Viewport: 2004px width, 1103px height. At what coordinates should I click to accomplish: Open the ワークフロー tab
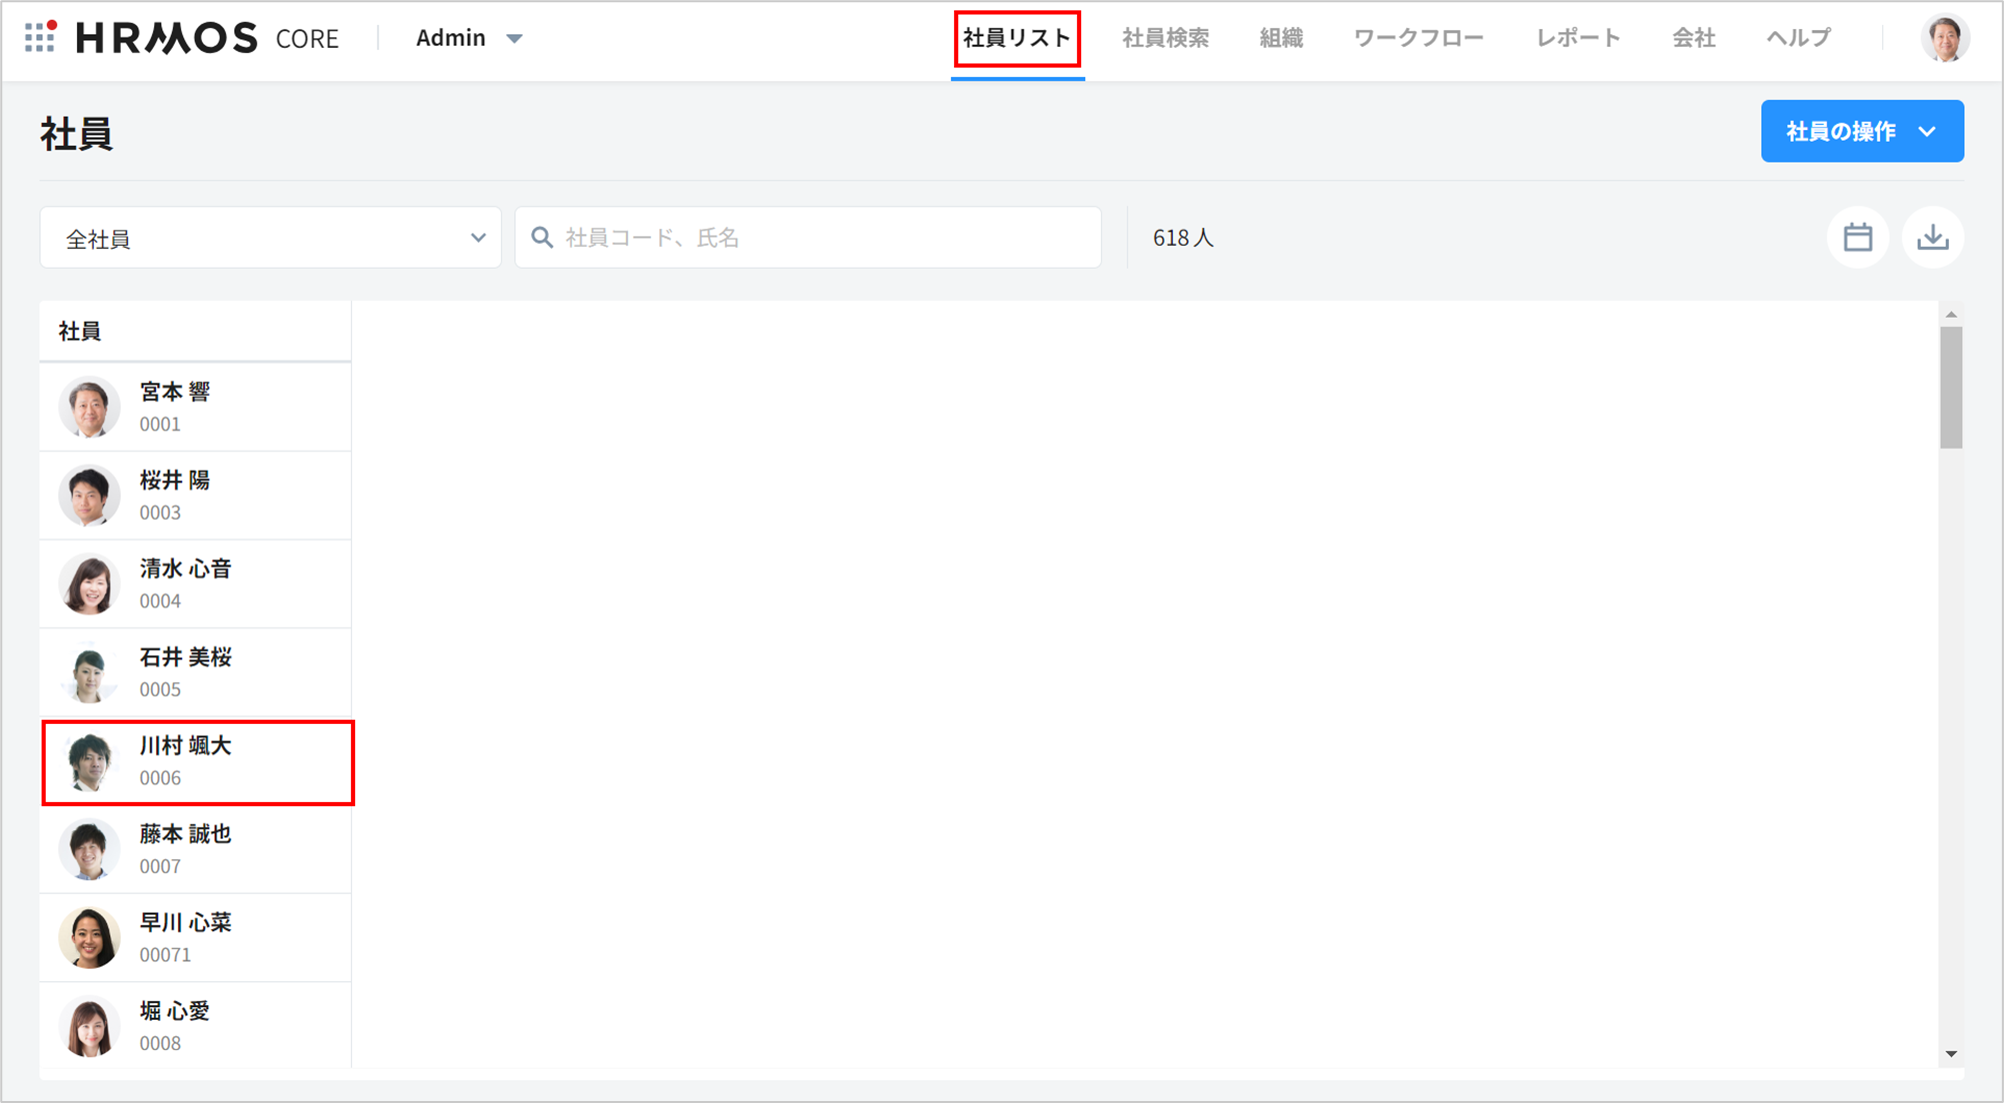click(x=1418, y=38)
